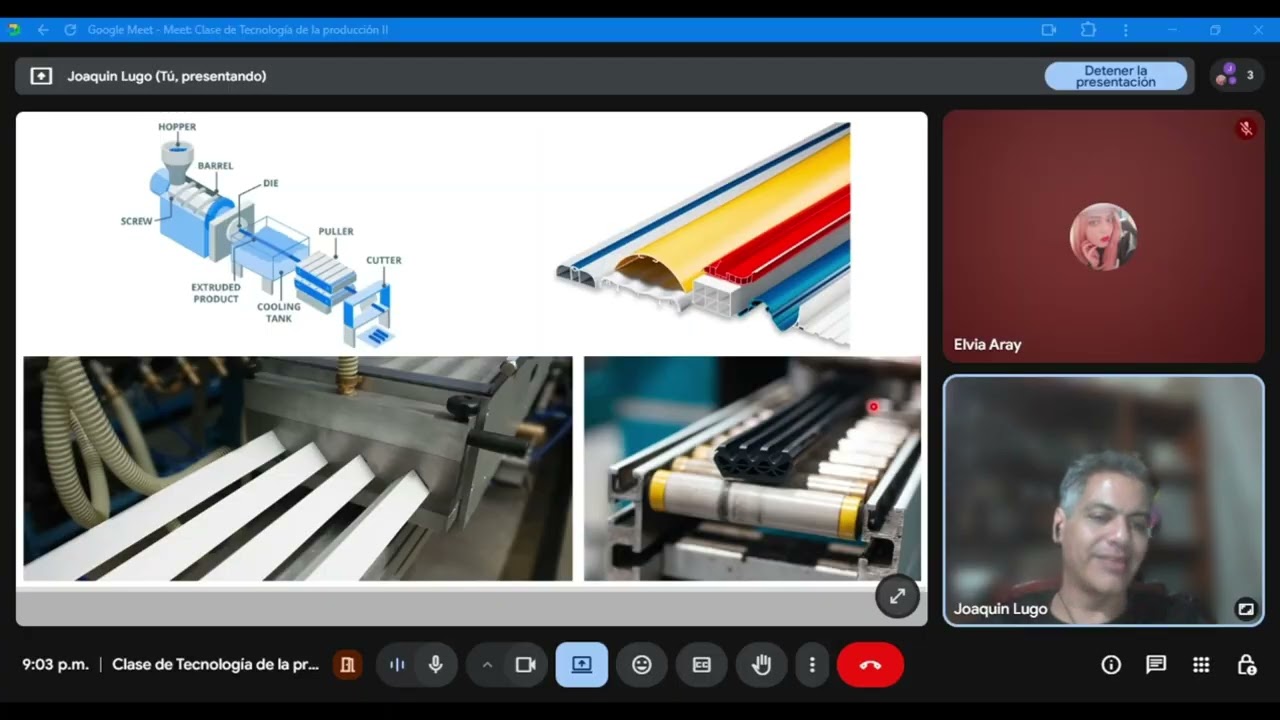1280x720 pixels.
Task: Turn off the camera
Action: (x=526, y=665)
